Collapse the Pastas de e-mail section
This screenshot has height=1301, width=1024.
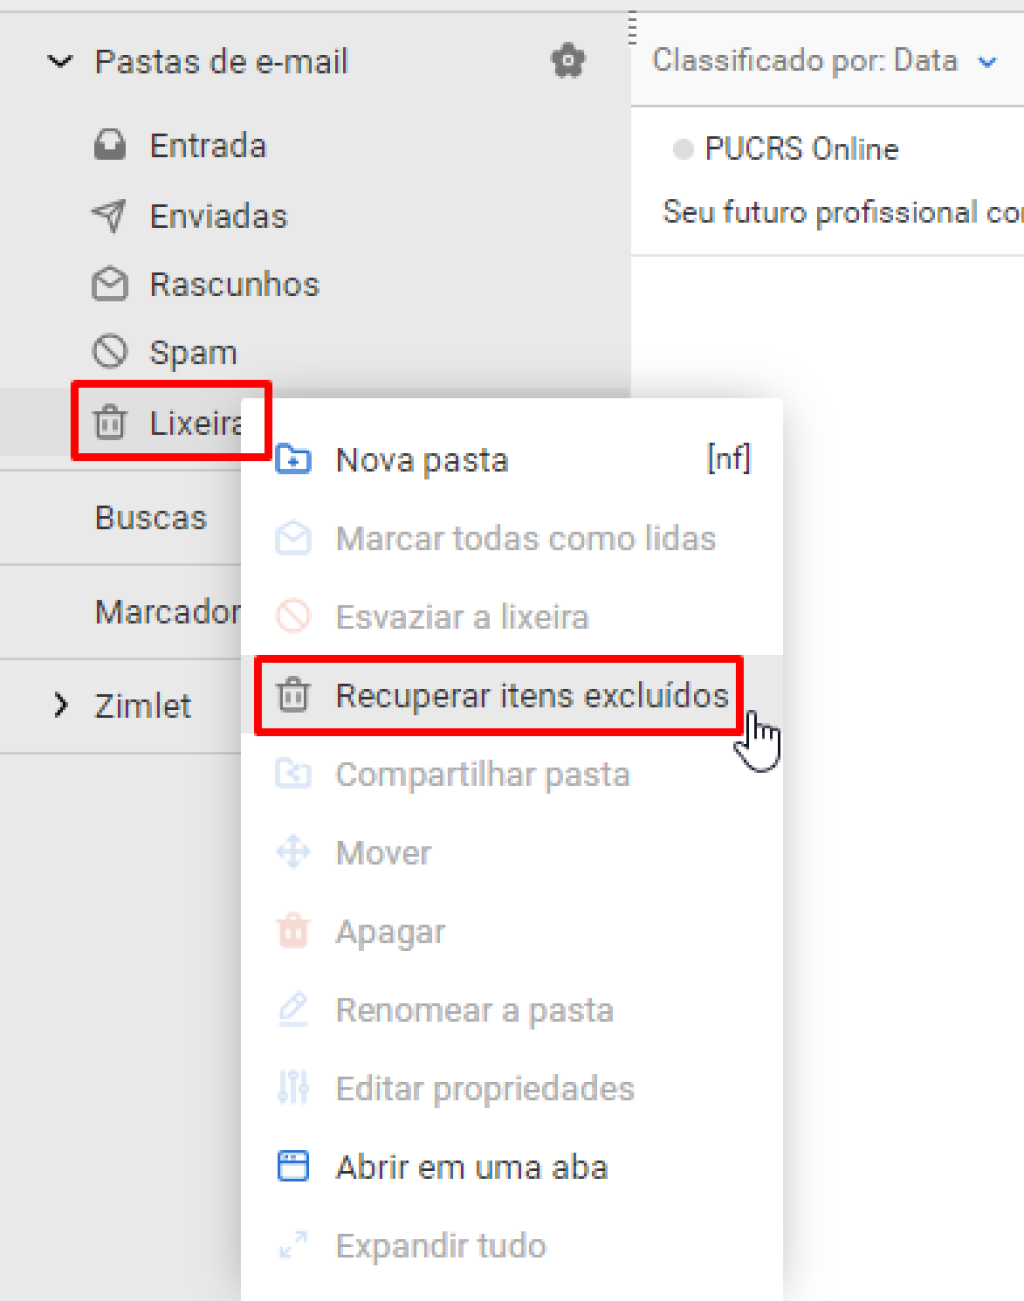(61, 62)
